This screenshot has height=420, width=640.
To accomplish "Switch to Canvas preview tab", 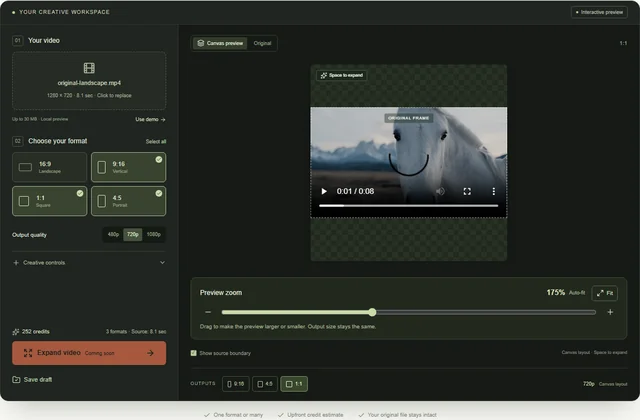I will pyautogui.click(x=220, y=43).
